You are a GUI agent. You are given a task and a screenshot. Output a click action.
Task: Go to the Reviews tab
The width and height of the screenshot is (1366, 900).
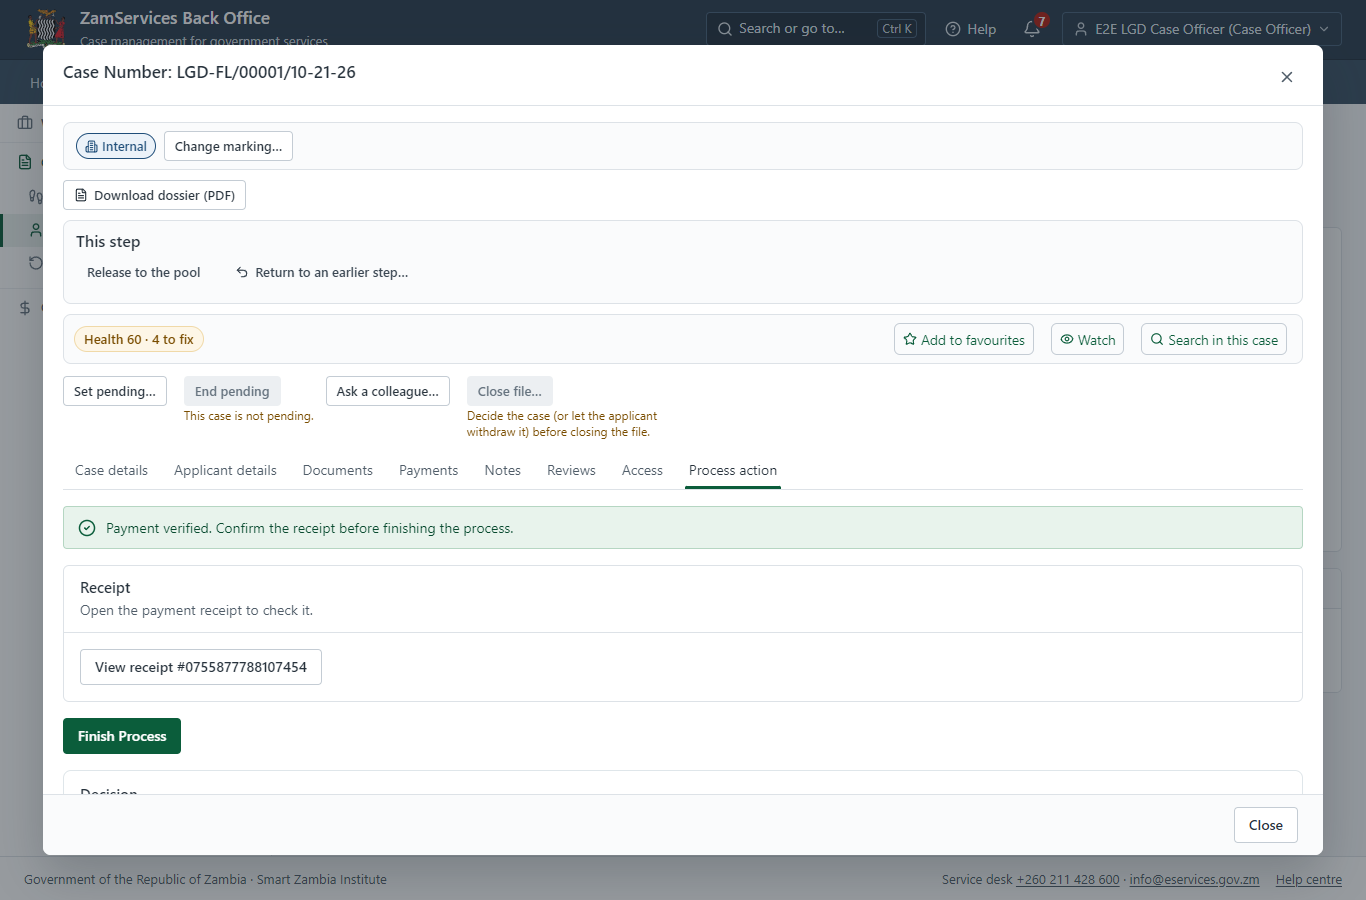(x=571, y=471)
